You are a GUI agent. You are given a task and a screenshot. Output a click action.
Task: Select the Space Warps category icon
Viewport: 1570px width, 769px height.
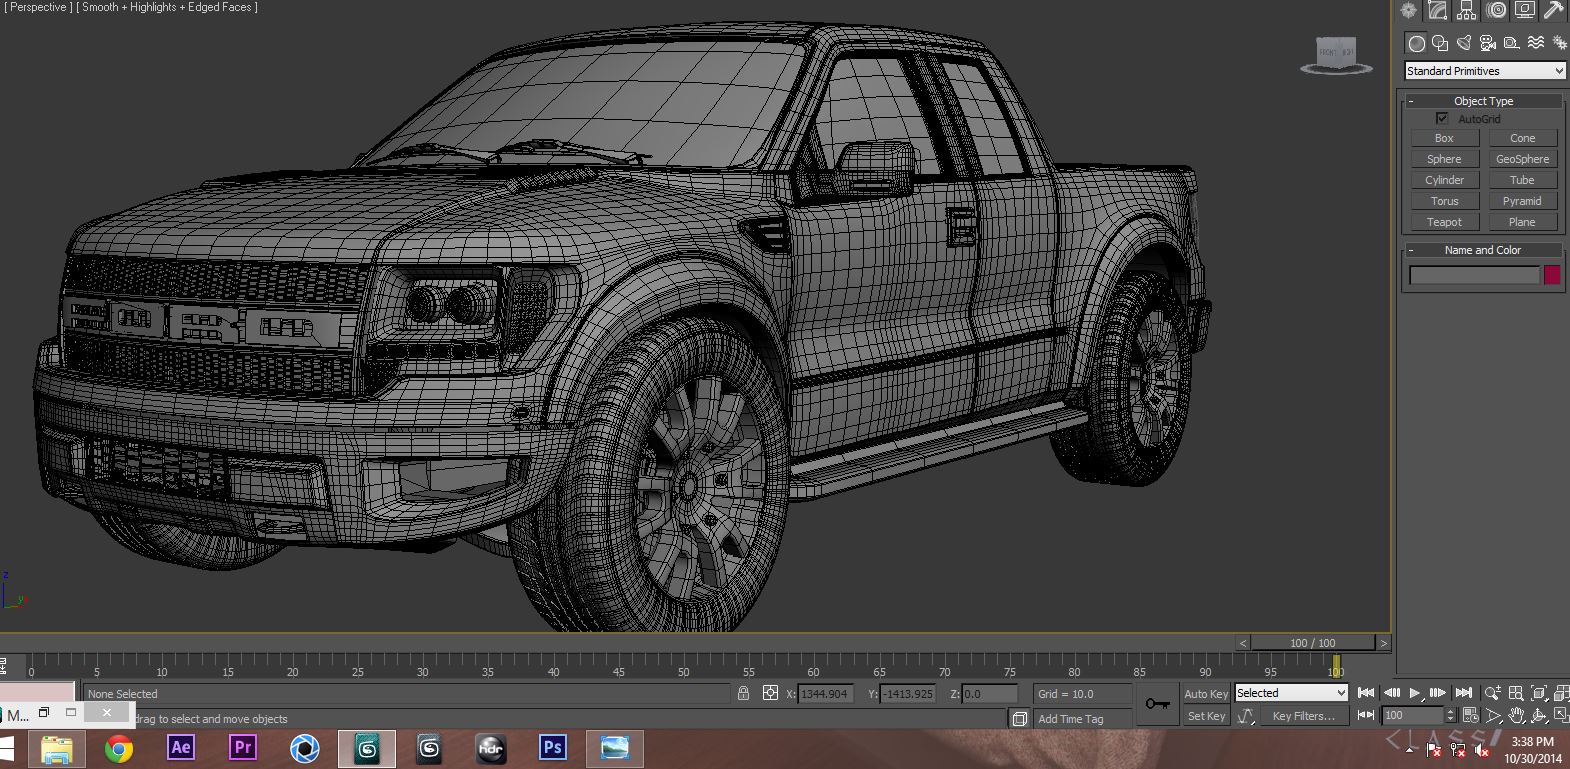(1536, 43)
